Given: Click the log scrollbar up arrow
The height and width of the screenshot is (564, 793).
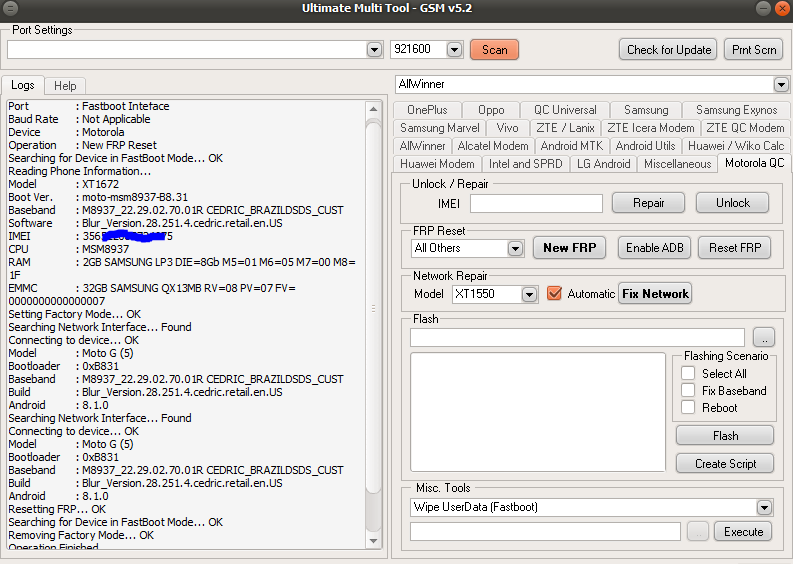Looking at the screenshot, I should coord(373,109).
